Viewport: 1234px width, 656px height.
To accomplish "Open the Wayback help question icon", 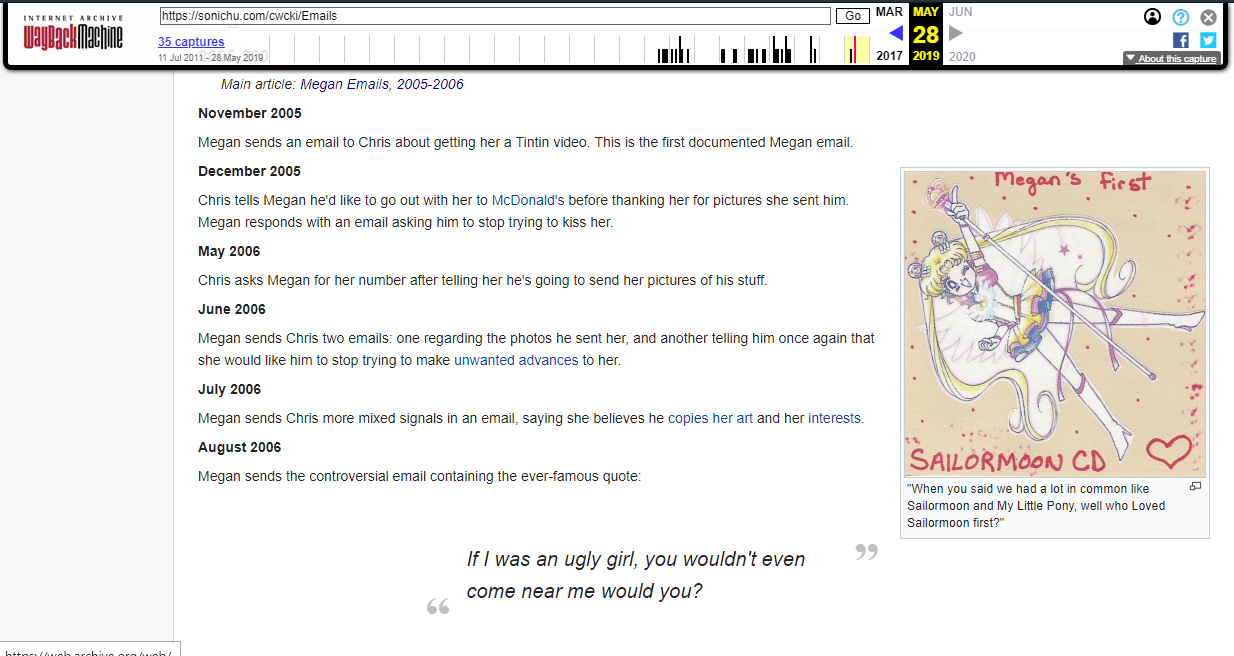I will [1180, 17].
